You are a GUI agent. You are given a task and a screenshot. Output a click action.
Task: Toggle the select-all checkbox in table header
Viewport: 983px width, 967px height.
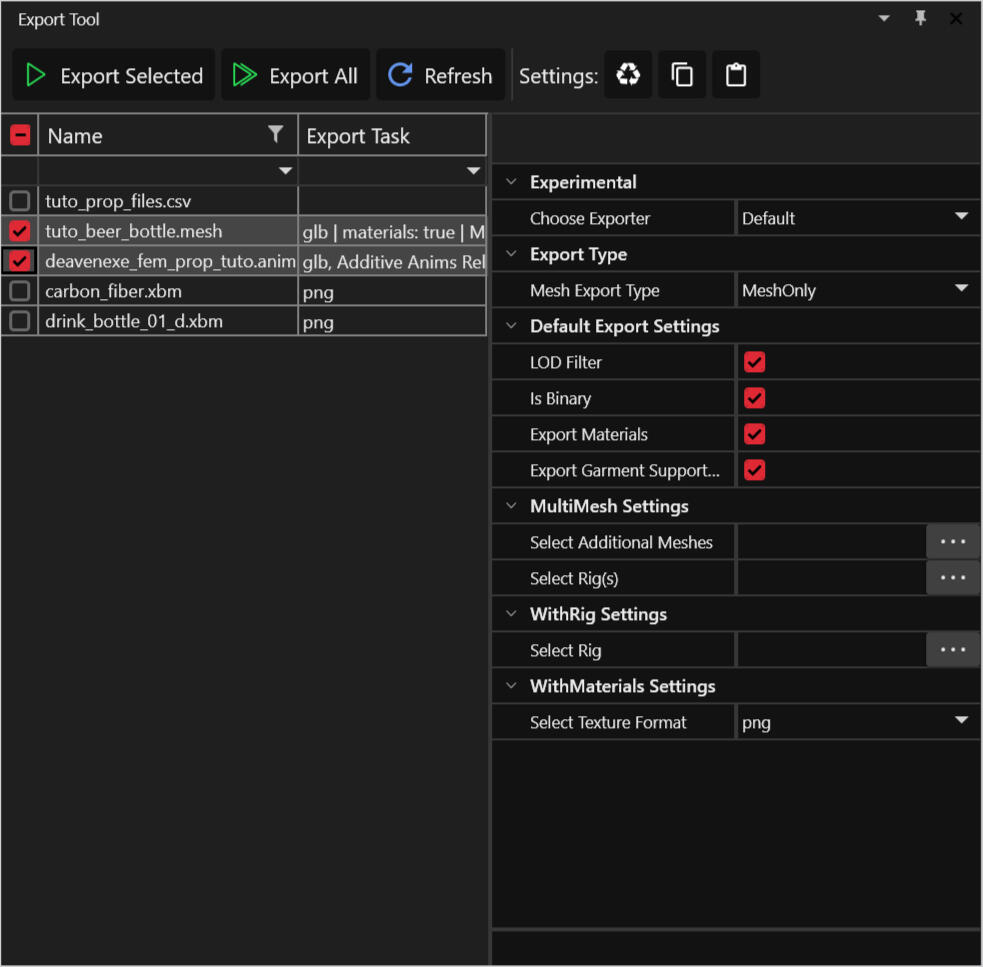click(20, 135)
